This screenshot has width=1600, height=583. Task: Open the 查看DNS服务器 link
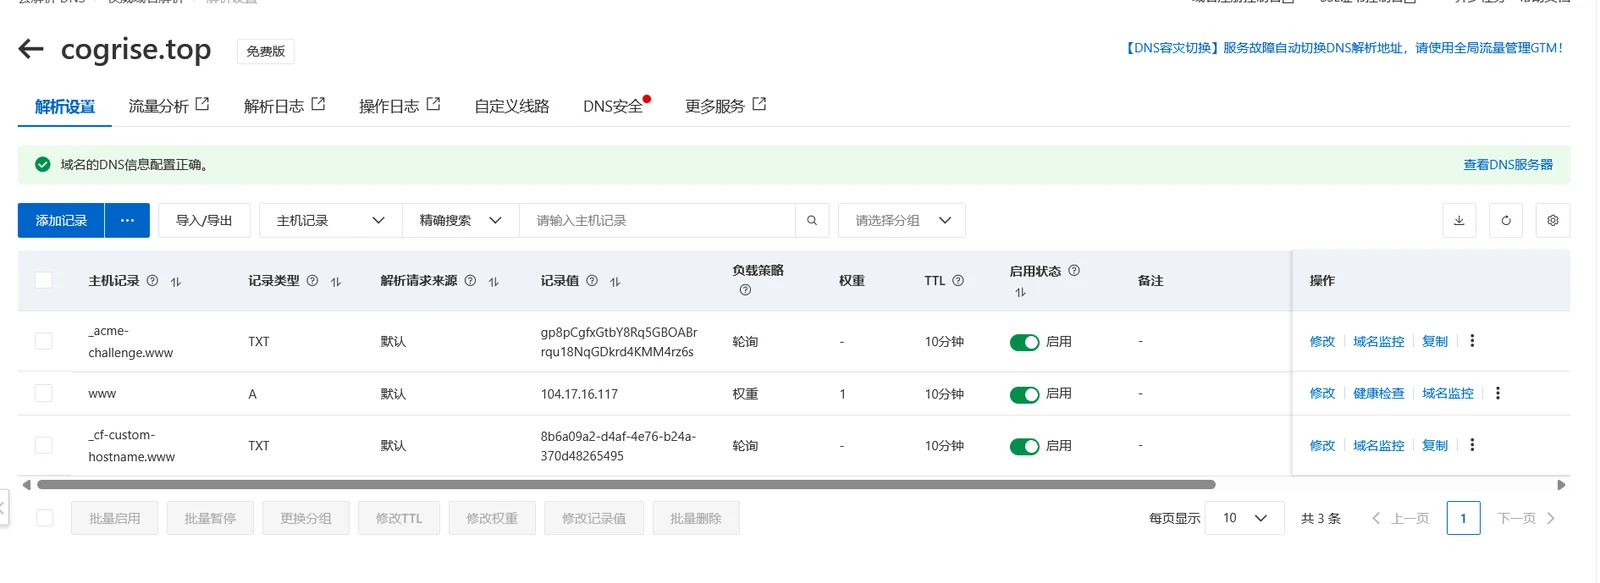click(x=1508, y=165)
